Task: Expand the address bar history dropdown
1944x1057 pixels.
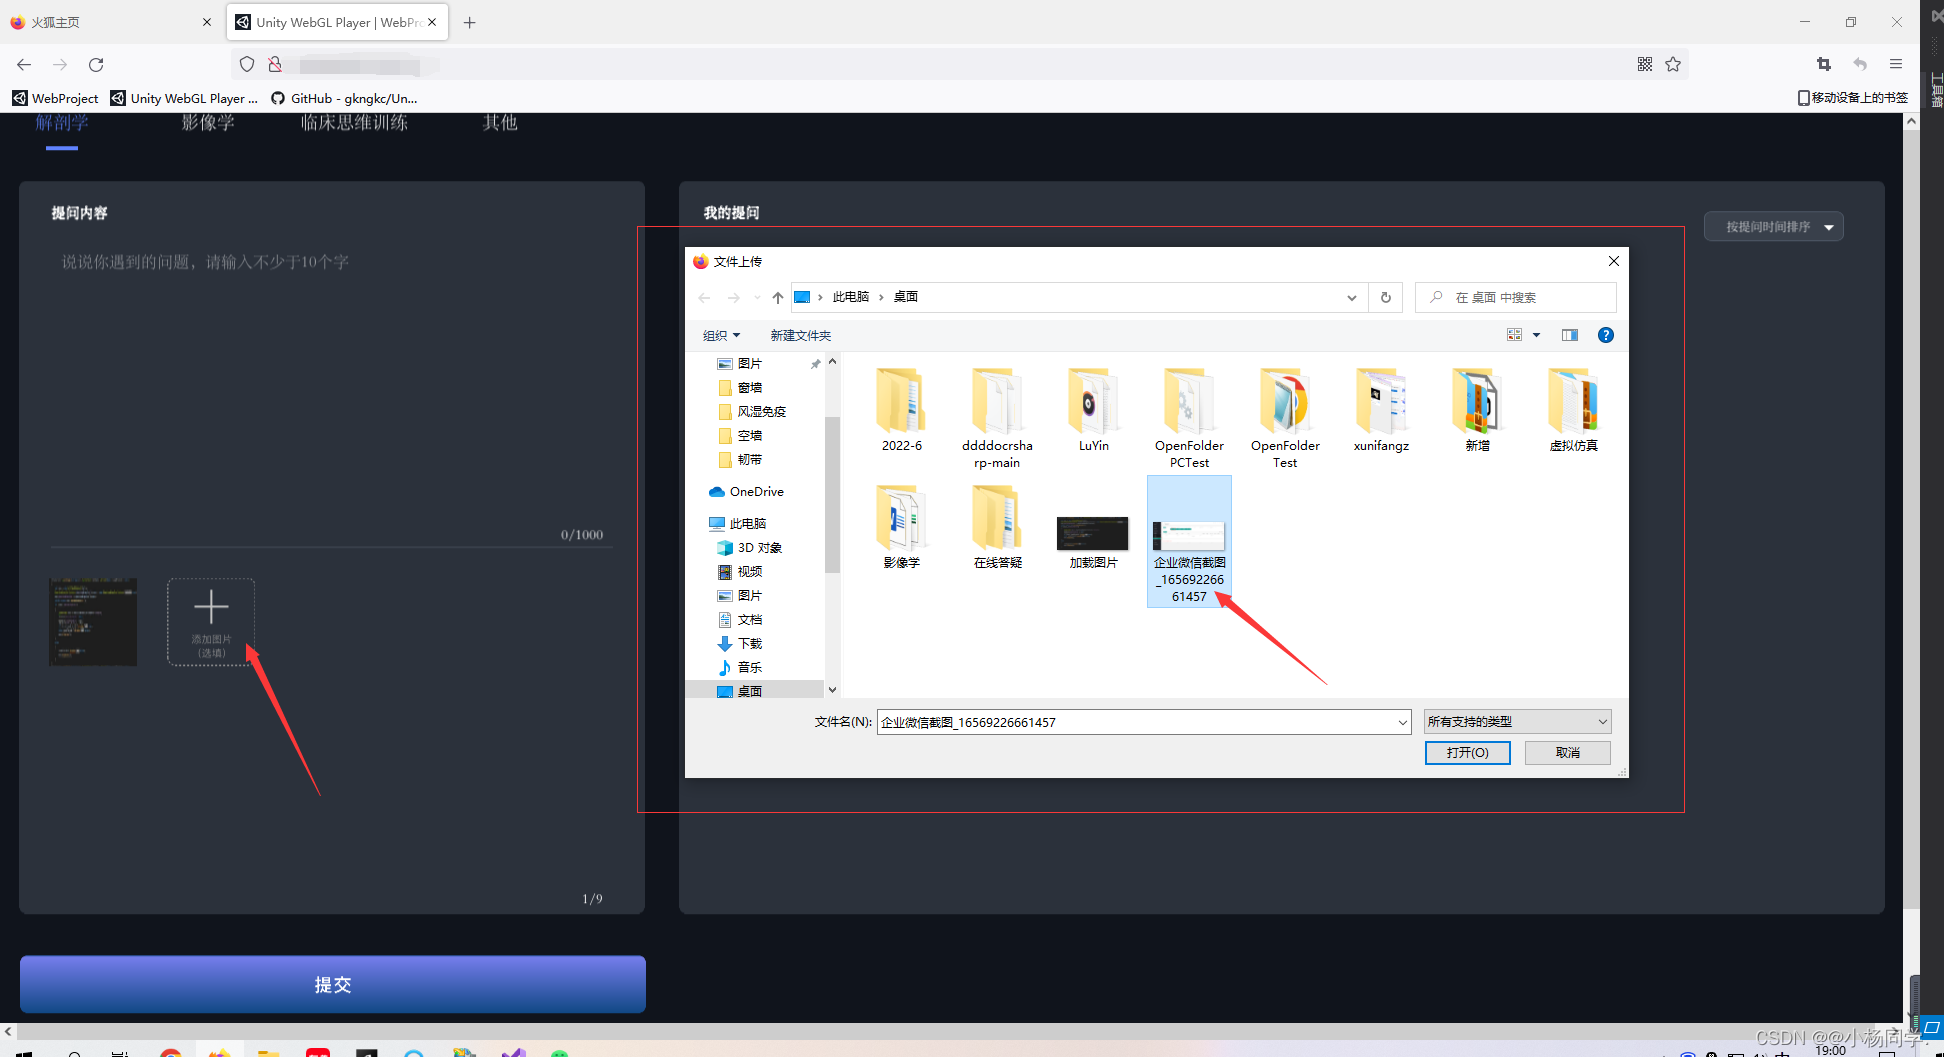Action: pyautogui.click(x=1351, y=297)
